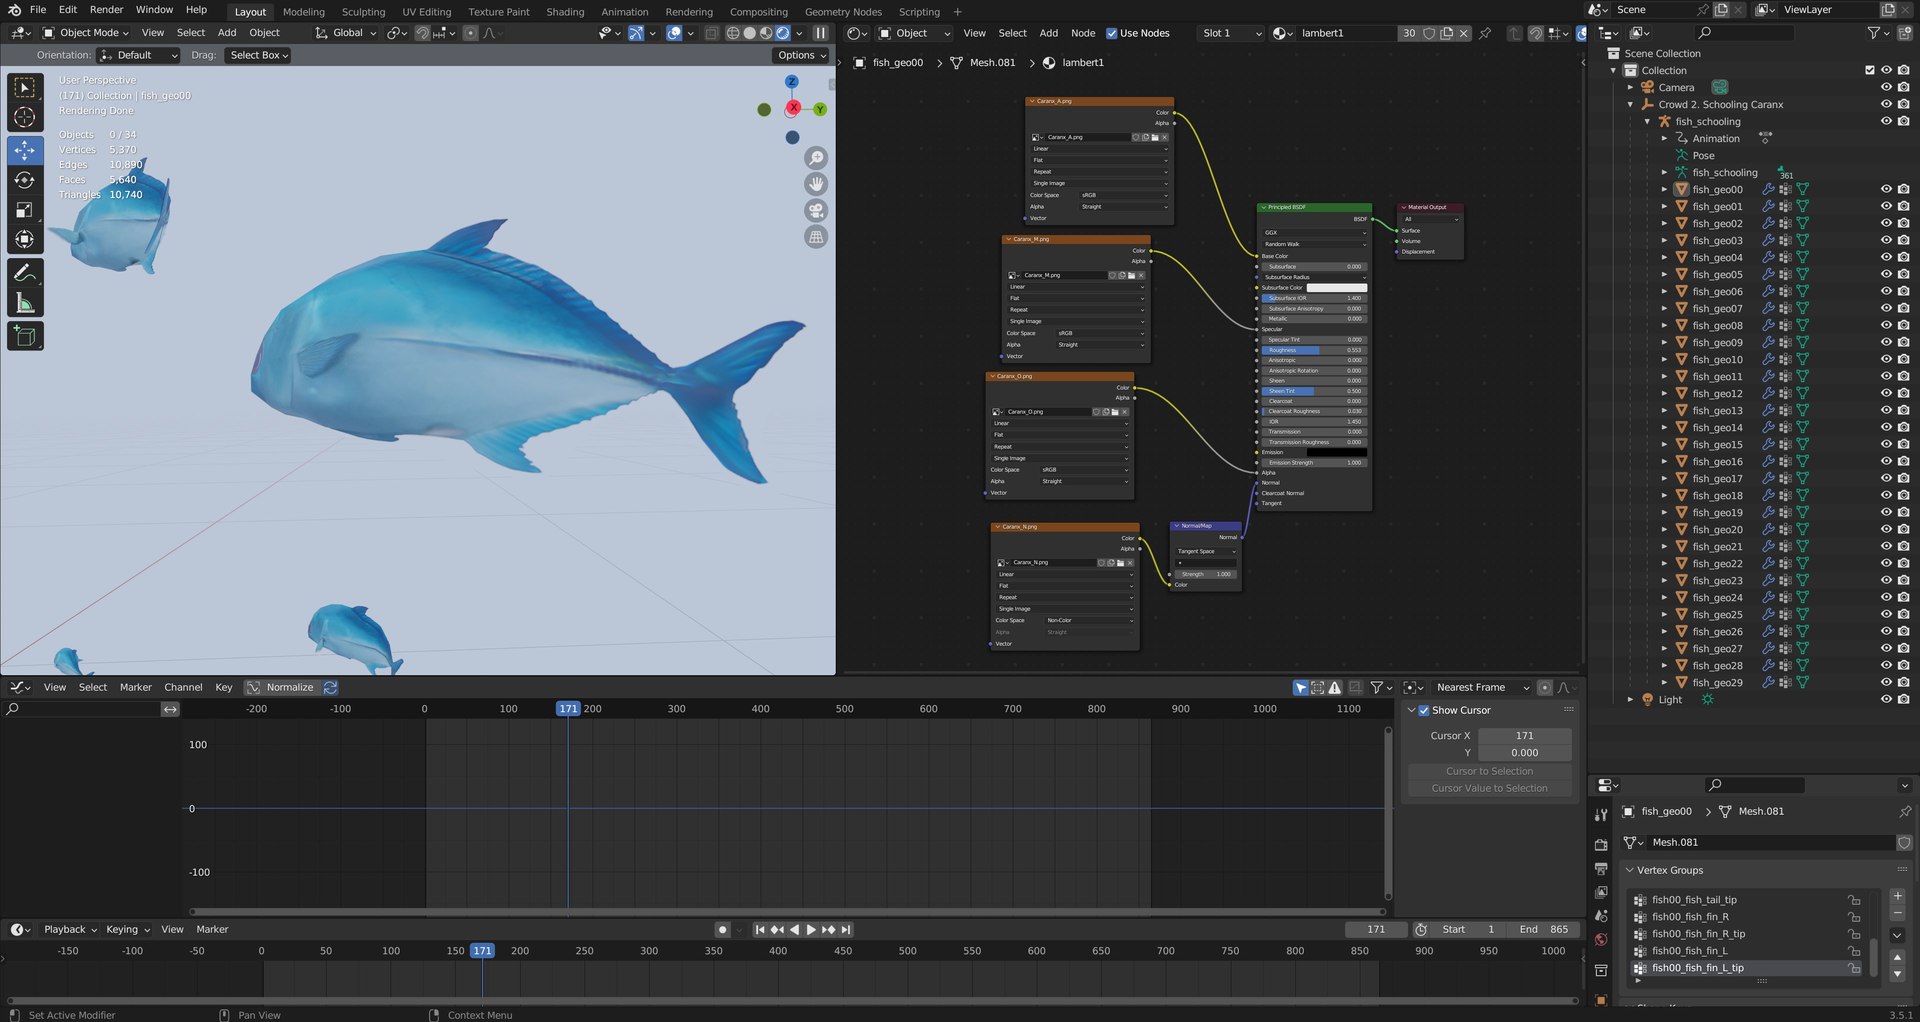Toggle camera view icon in viewport

[817, 210]
